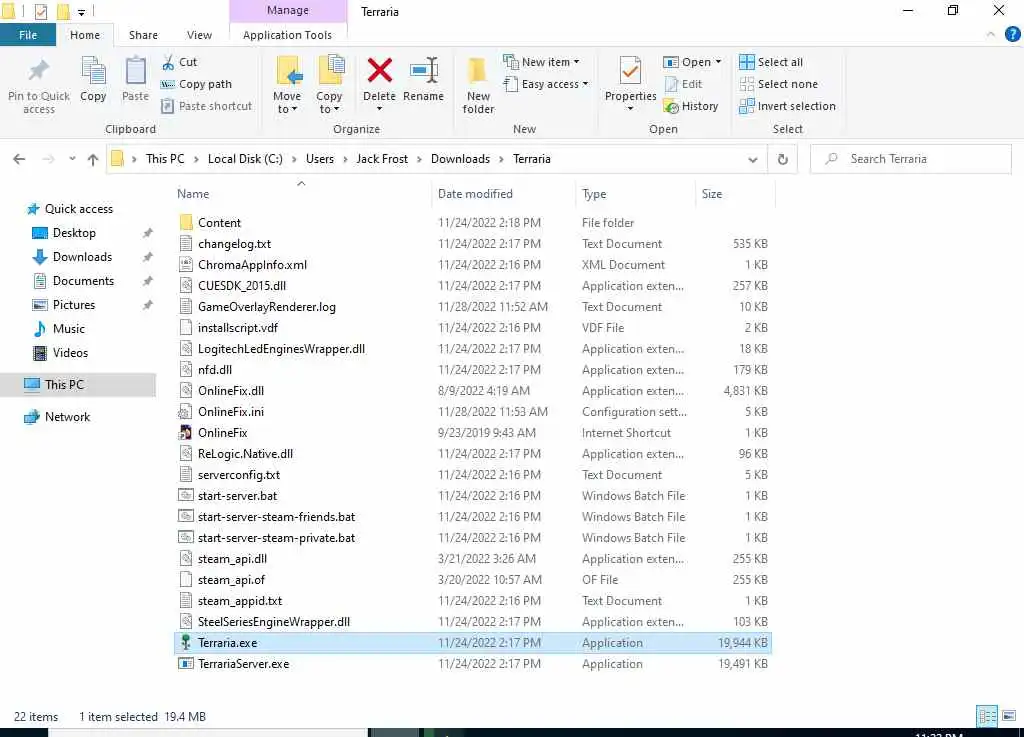Open Properties of selected file

pyautogui.click(x=630, y=82)
